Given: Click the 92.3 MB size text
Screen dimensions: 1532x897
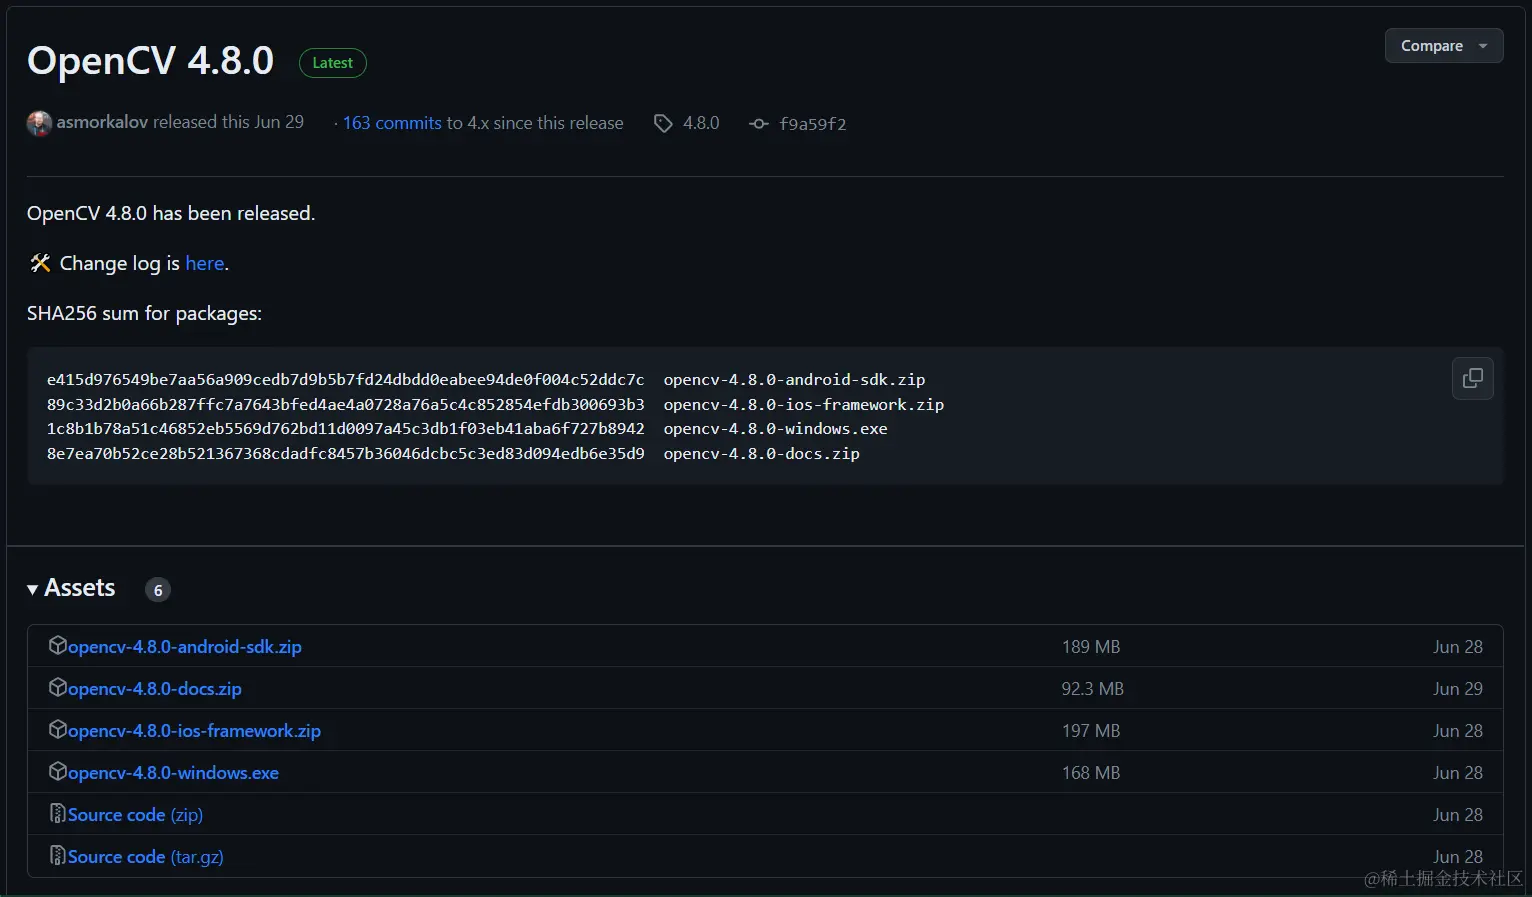Looking at the screenshot, I should click(x=1093, y=689).
